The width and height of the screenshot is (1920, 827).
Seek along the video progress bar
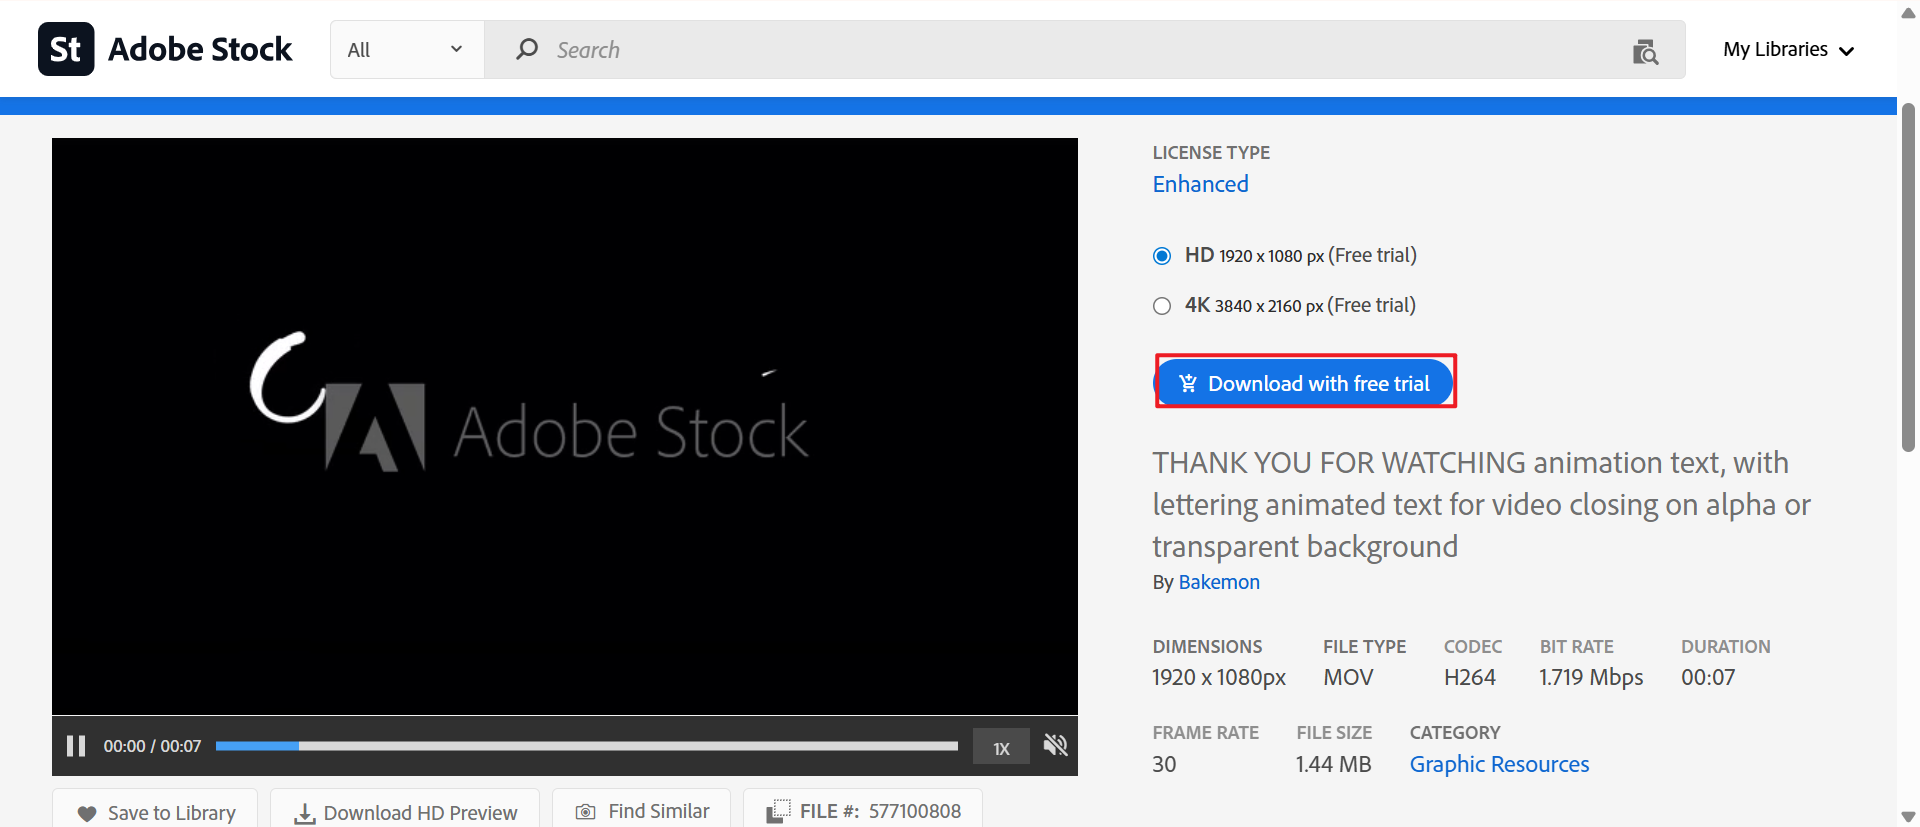[x=587, y=746]
